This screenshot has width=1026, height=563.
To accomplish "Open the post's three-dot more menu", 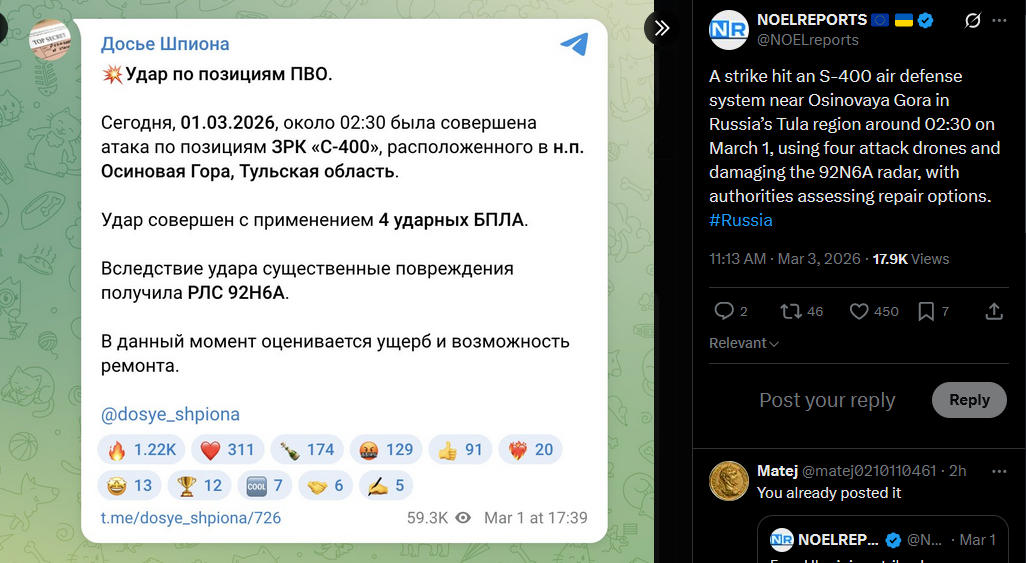I will pyautogui.click(x=999, y=21).
